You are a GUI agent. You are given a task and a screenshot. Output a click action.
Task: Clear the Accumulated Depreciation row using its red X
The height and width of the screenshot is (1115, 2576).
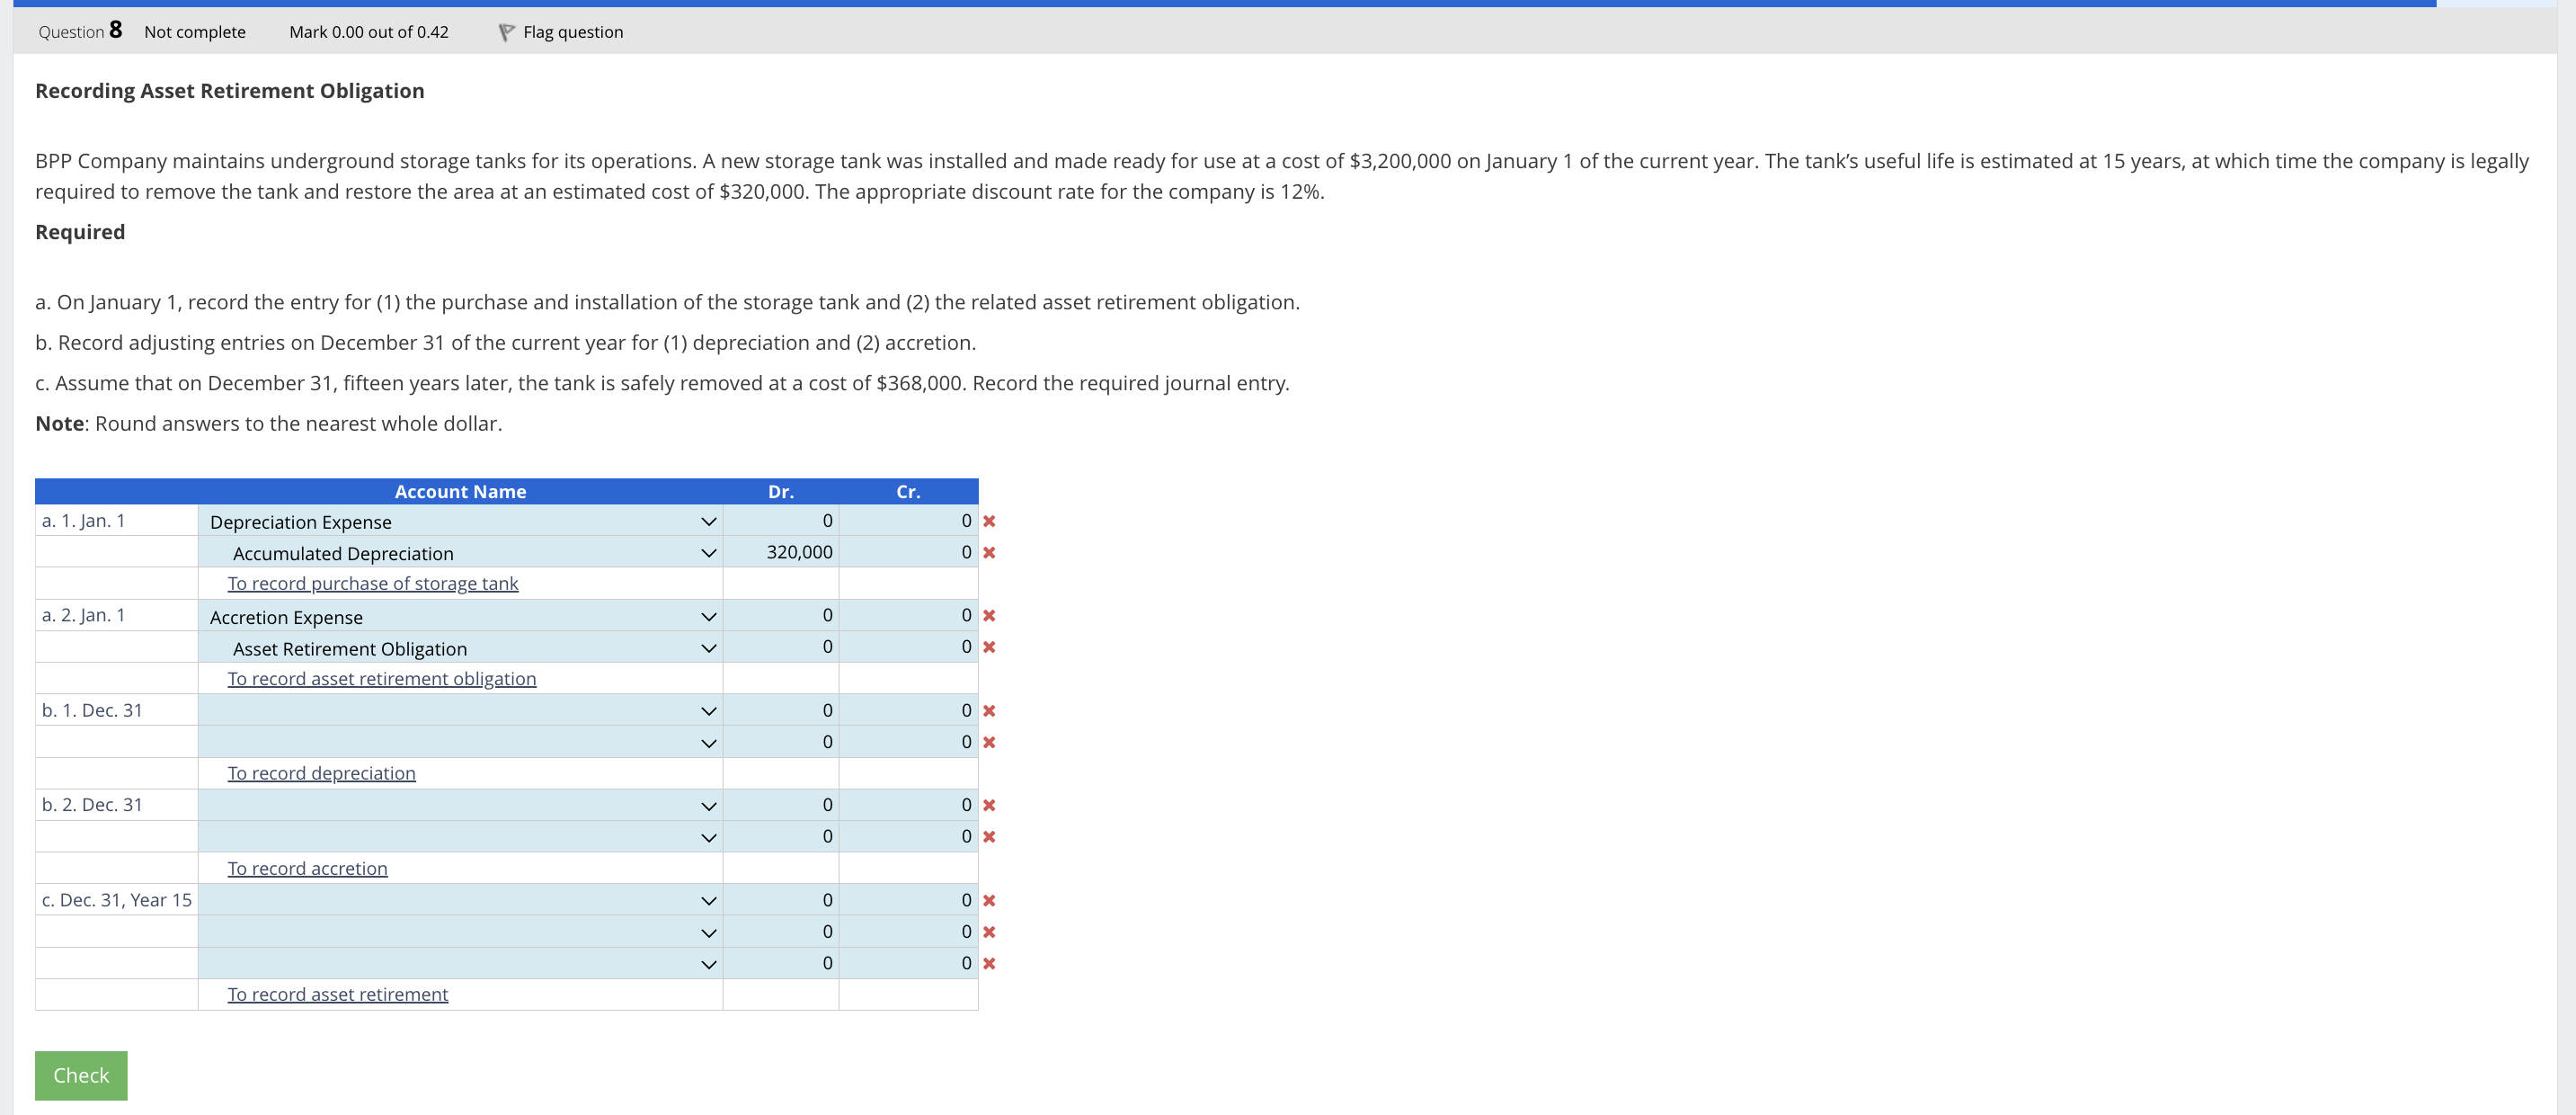[989, 552]
